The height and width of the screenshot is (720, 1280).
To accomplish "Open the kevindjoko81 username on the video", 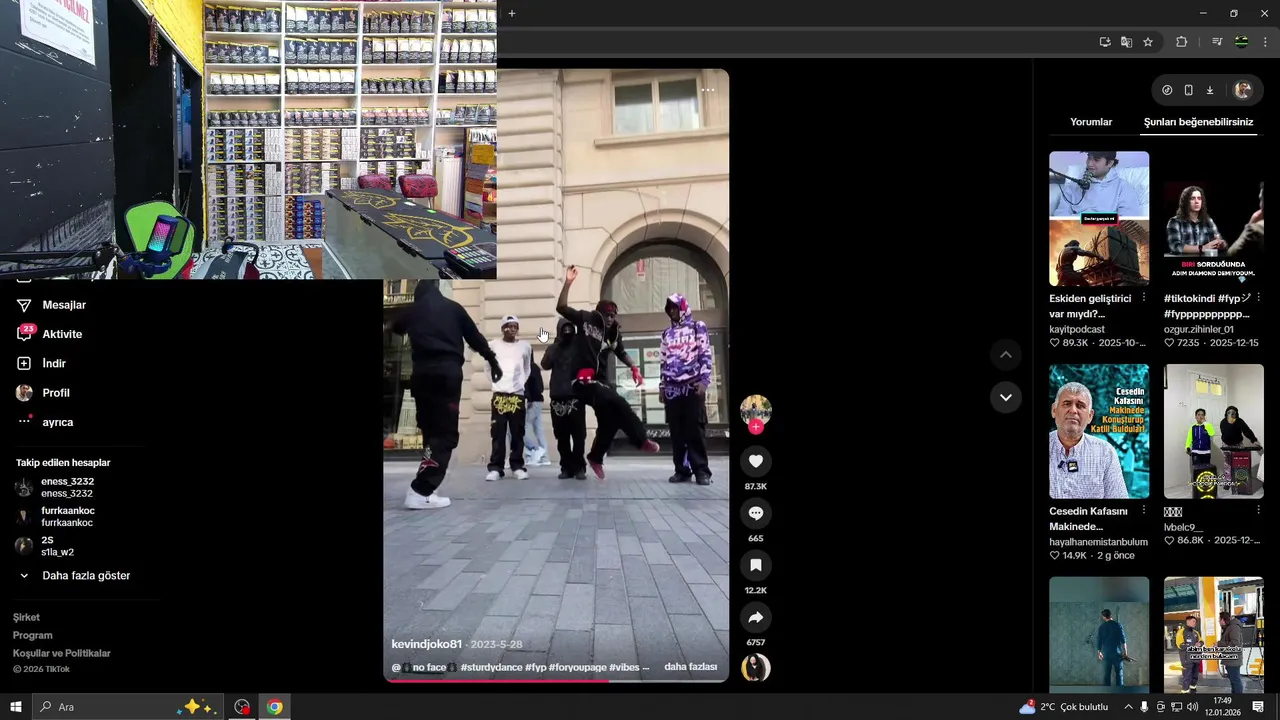I will (427, 644).
